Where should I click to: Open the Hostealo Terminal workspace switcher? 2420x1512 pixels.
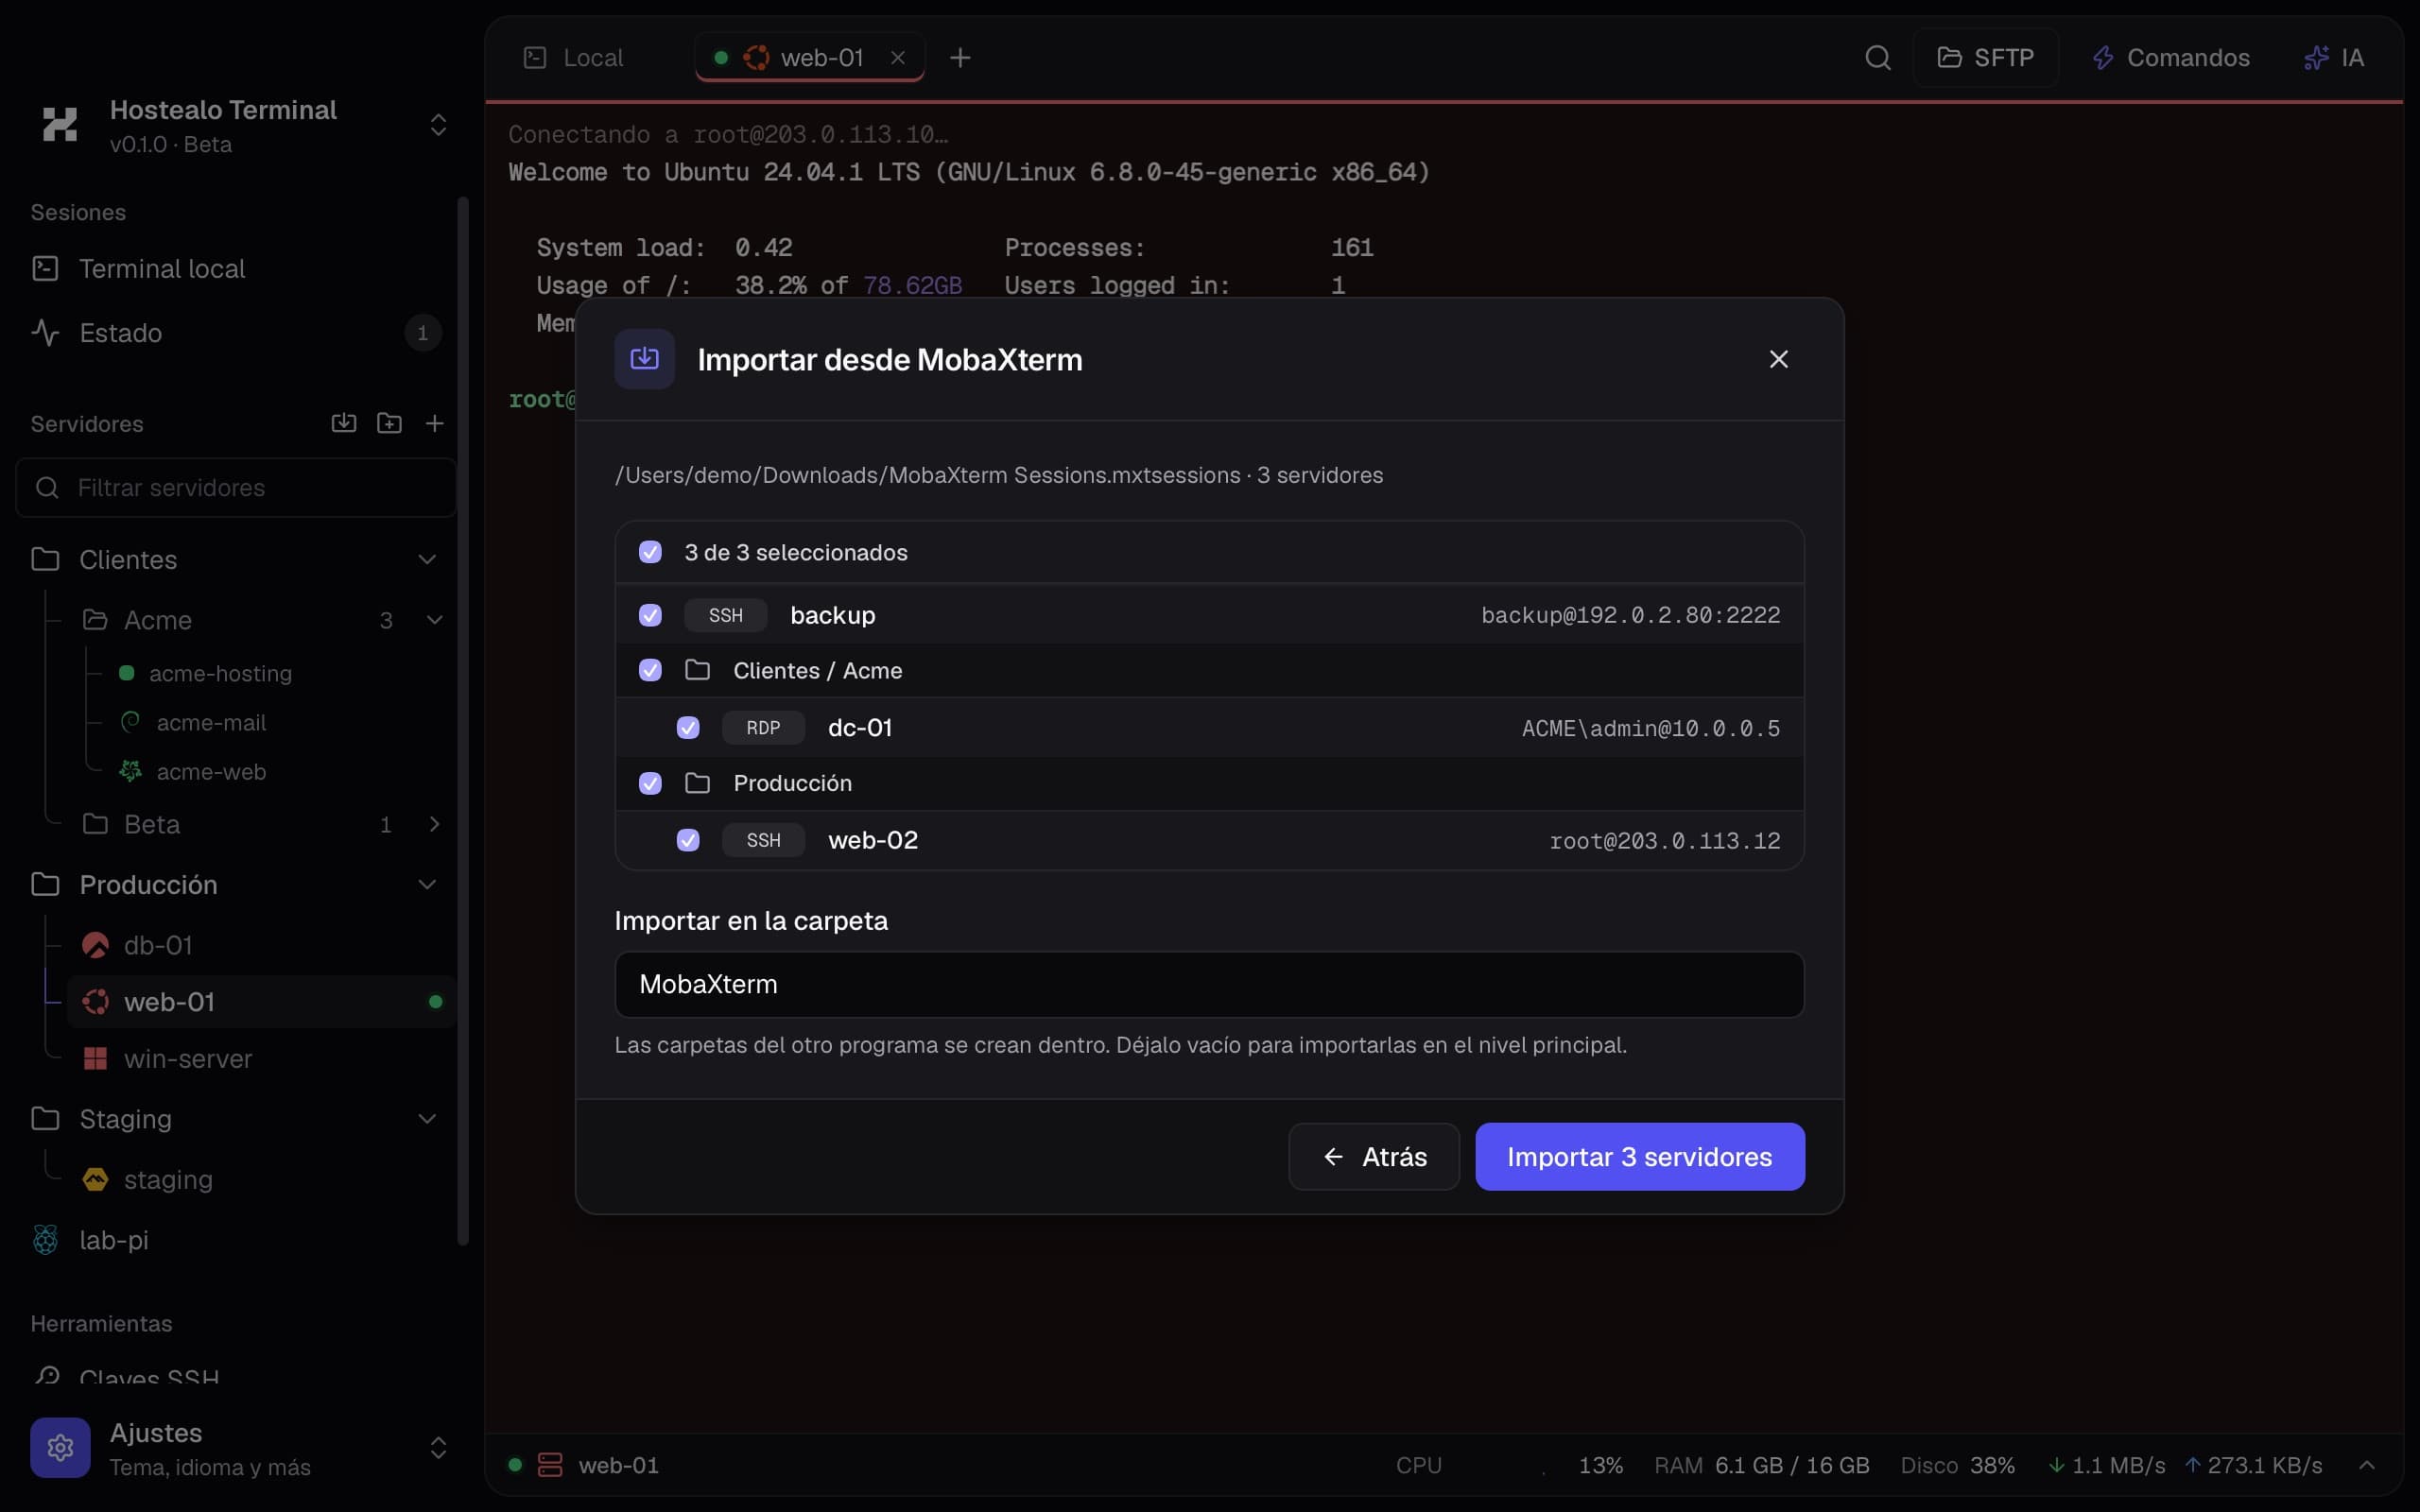click(x=438, y=125)
